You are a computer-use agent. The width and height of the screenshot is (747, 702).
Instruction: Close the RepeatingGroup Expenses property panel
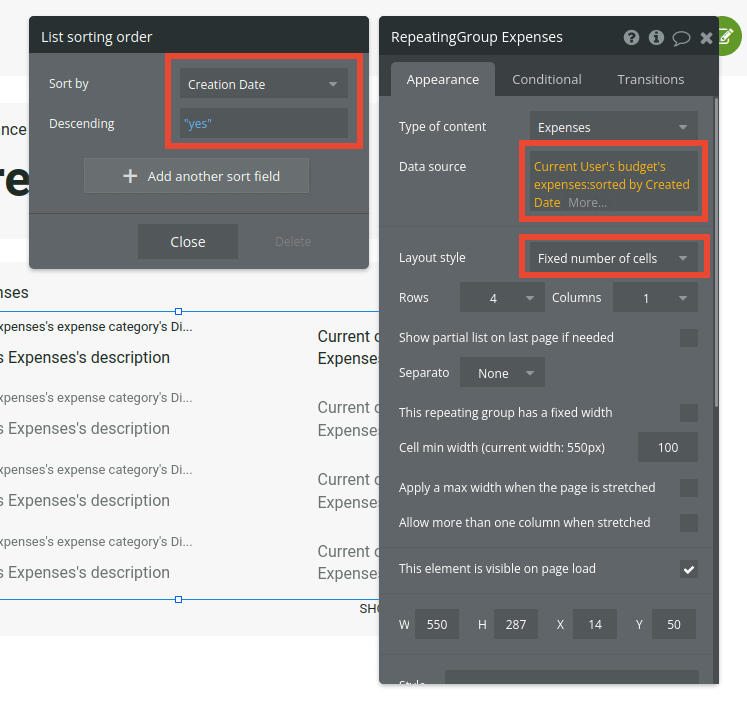[x=706, y=38]
